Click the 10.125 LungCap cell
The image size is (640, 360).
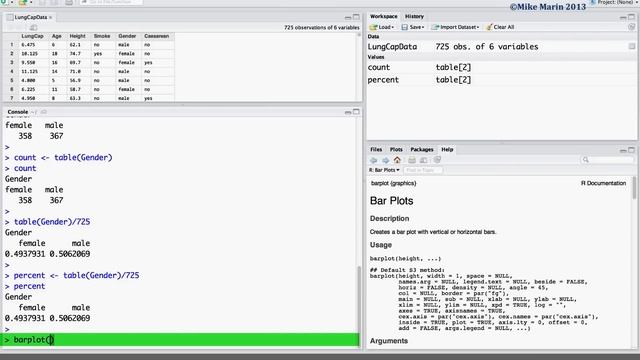tap(29, 54)
